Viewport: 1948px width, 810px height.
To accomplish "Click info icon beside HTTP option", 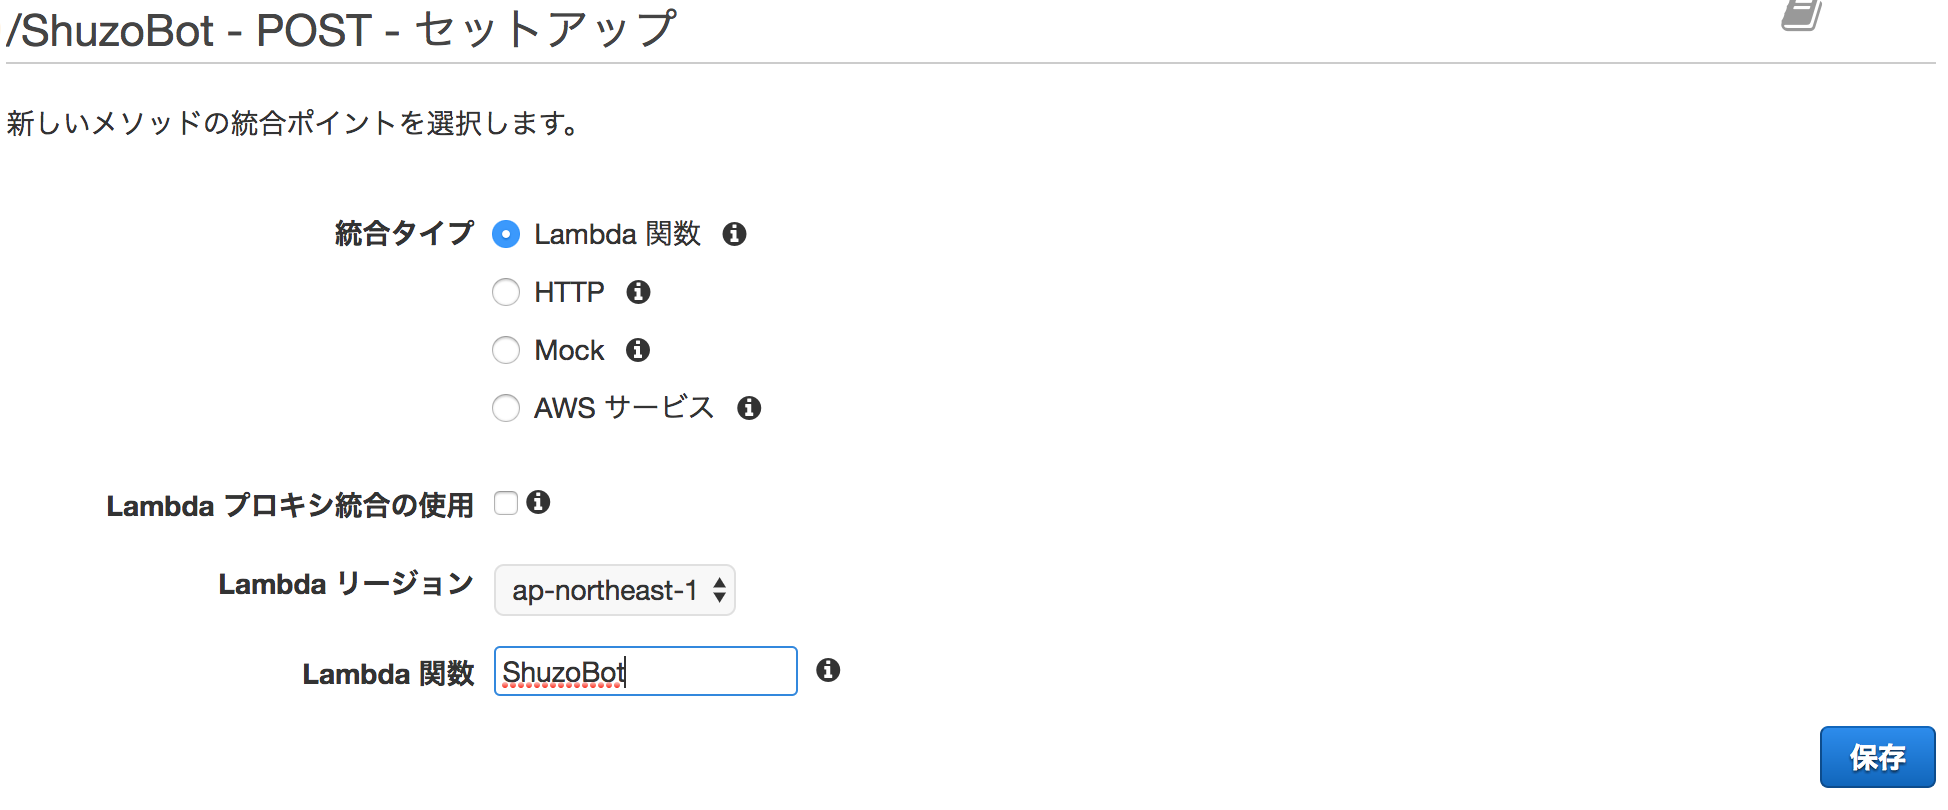I will tap(638, 292).
